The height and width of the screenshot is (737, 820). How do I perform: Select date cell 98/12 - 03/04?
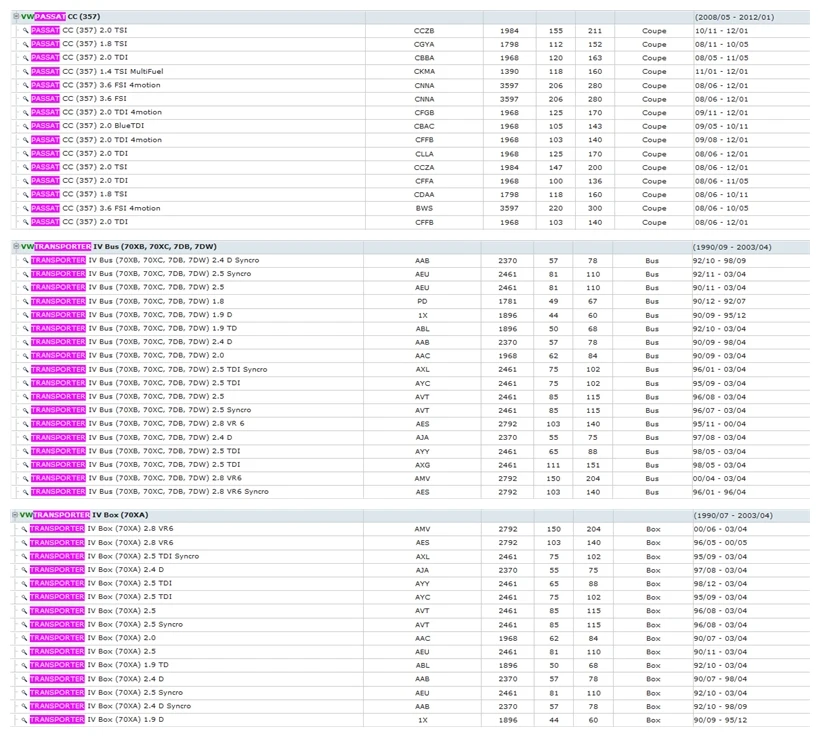(720, 584)
